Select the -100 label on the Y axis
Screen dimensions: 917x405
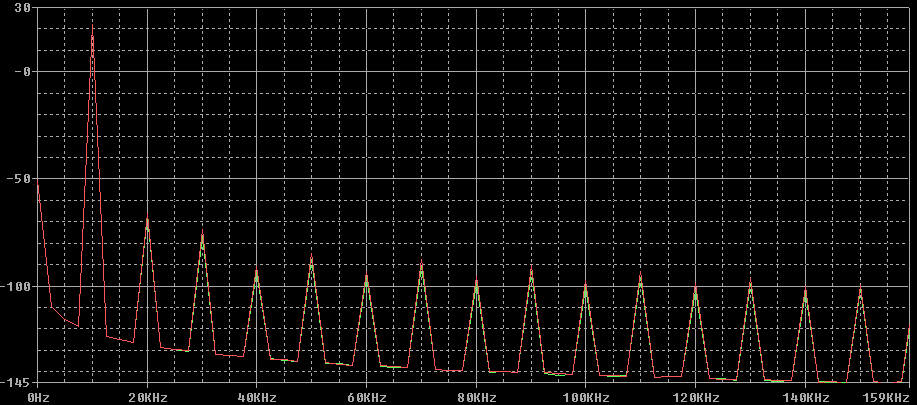point(15,286)
